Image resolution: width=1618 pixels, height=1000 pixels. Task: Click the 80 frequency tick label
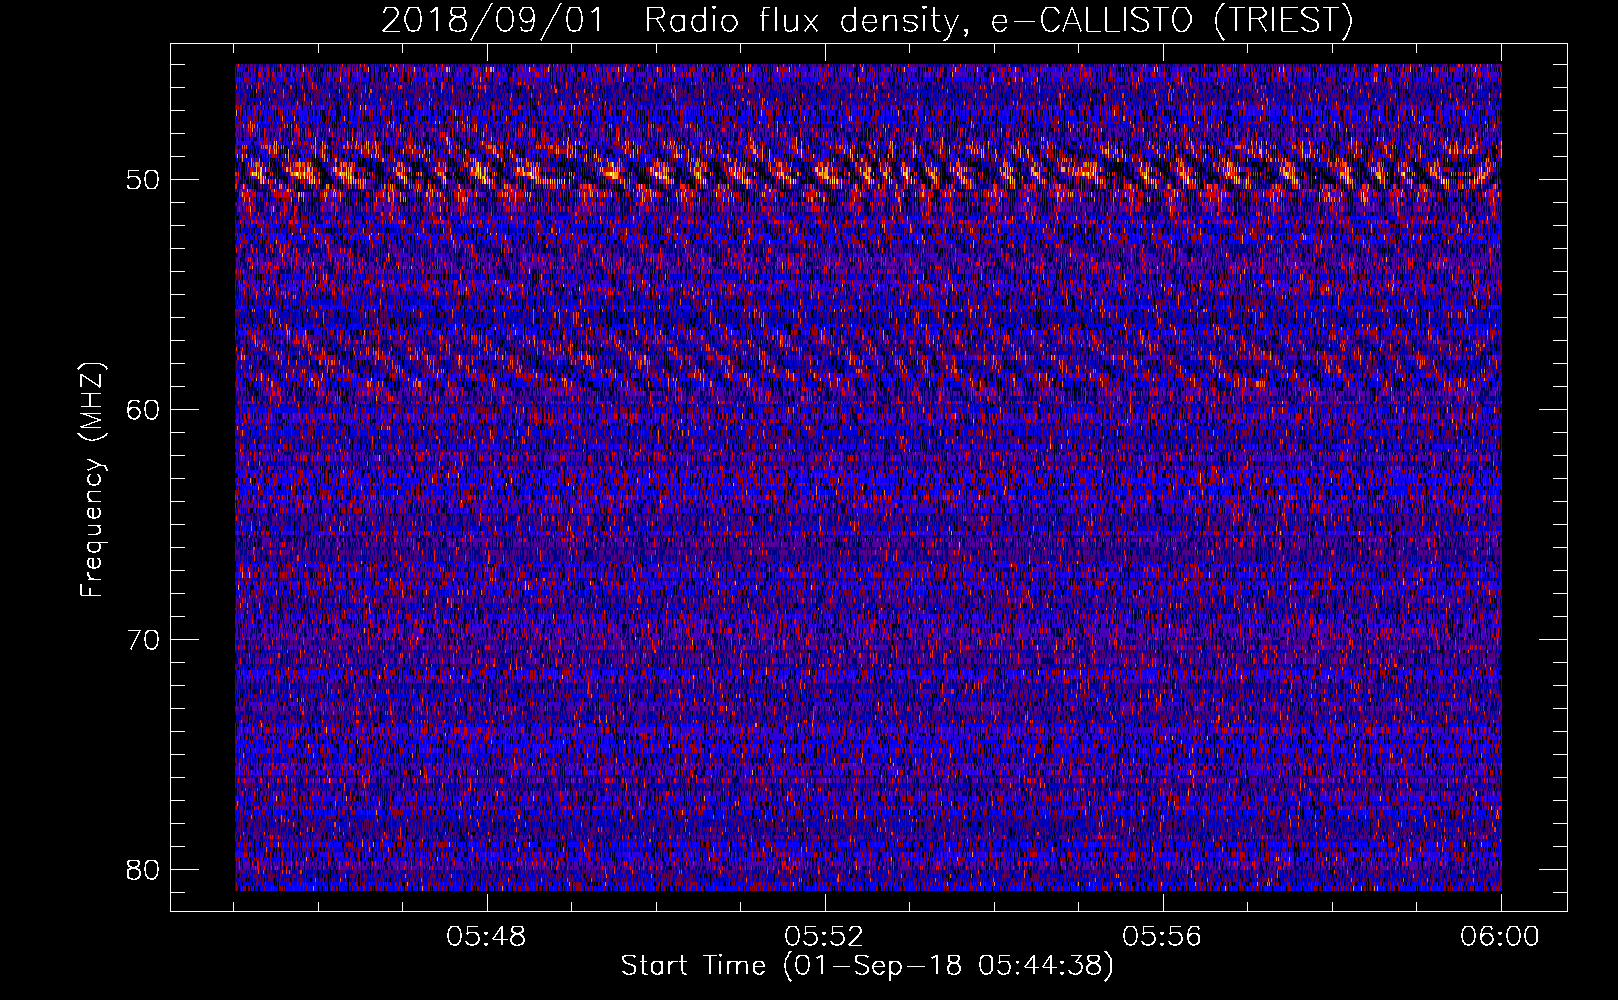(x=144, y=870)
